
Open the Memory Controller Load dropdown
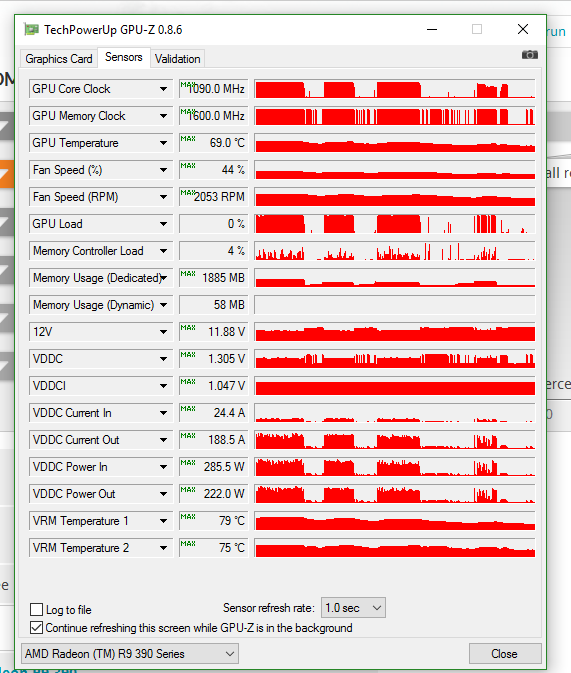pos(163,251)
